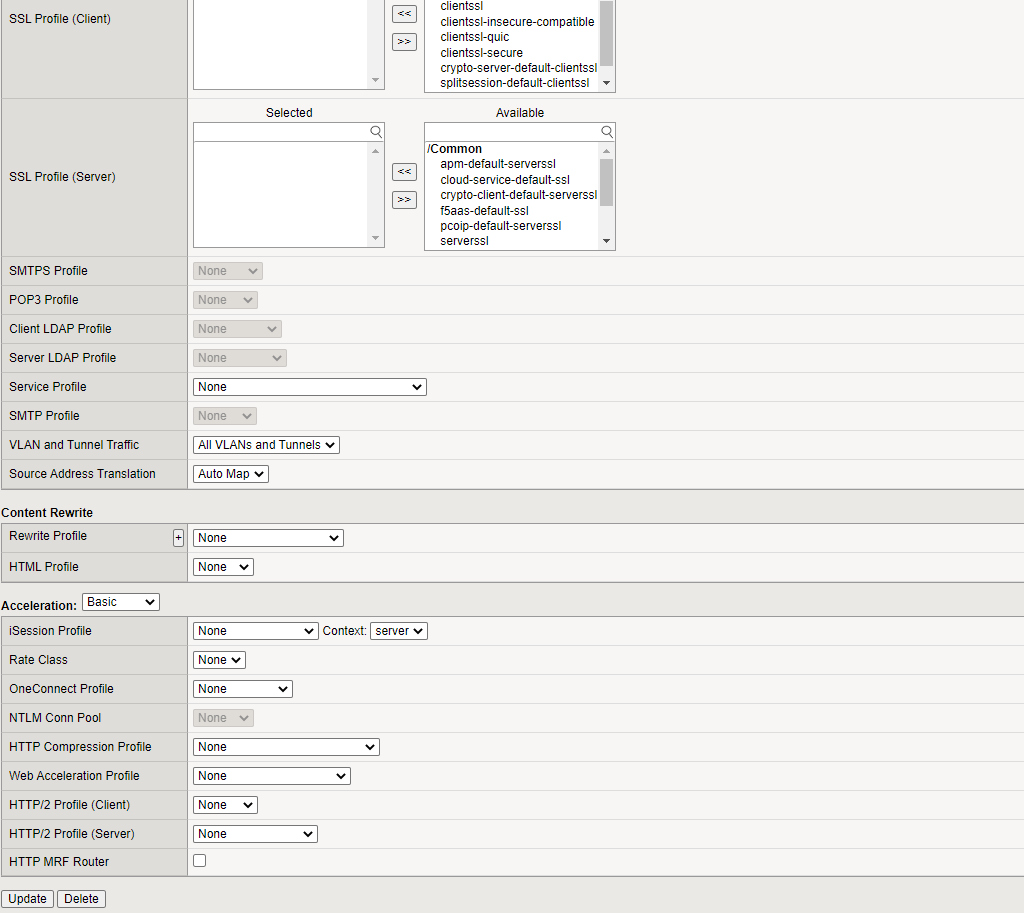Screen dimensions: 1024x913
Task: Open the Service Profile dropdown
Action: pos(309,387)
